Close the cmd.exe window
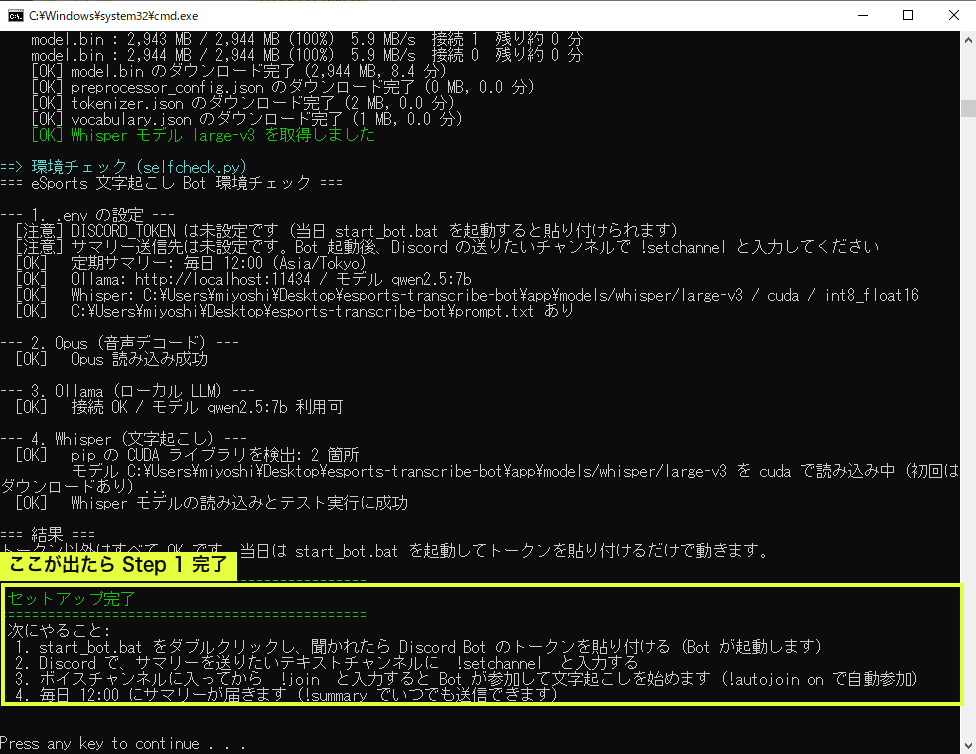 click(954, 16)
